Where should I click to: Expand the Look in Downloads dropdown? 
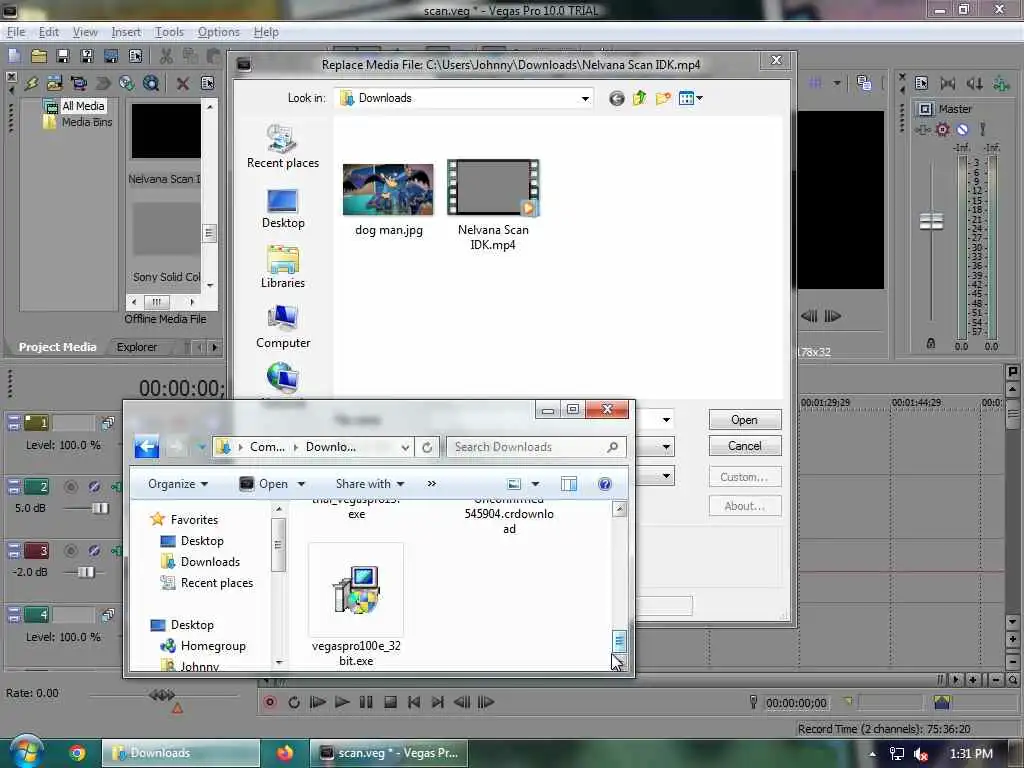[585, 99]
